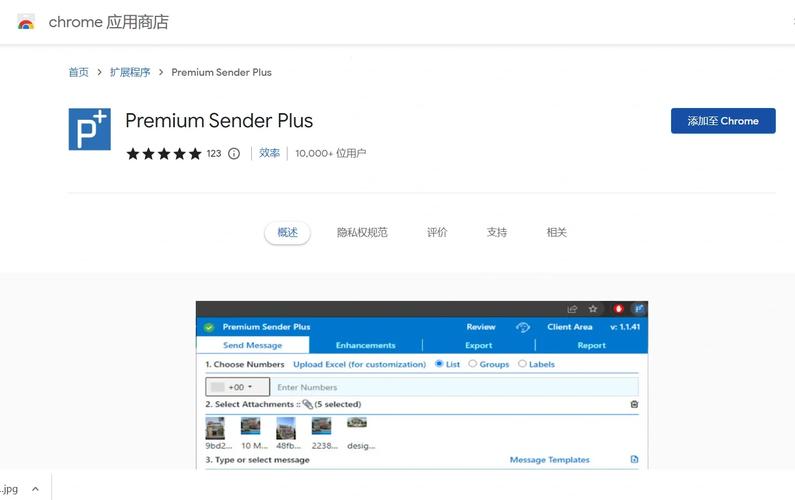Image resolution: width=795 pixels, height=500 pixels.
Task: Click the bookmark star icon in preview
Action: point(593,309)
